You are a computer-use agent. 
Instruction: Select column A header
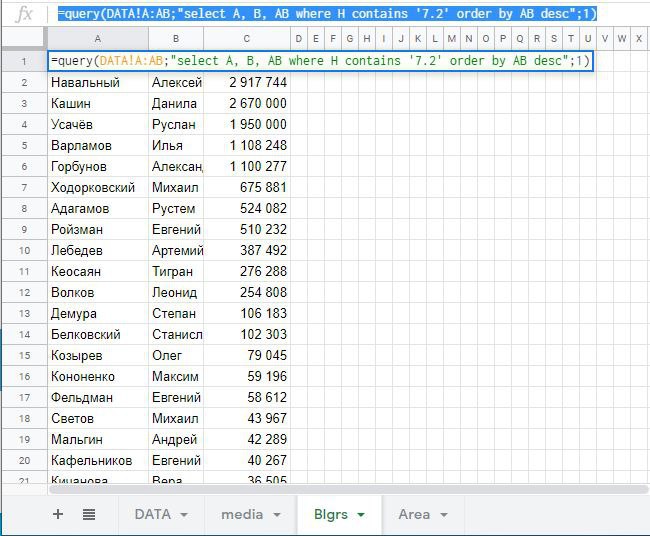click(x=98, y=39)
